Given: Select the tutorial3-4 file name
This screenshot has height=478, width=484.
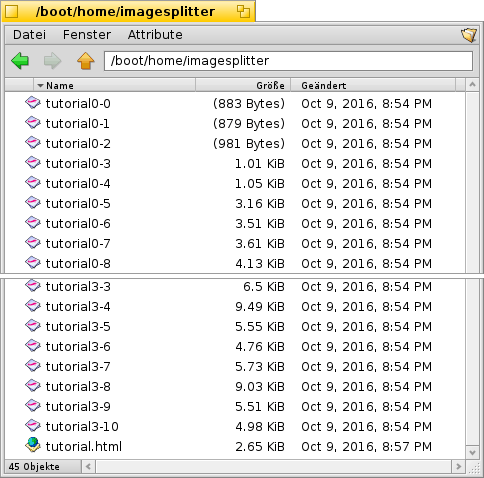Looking at the screenshot, I should [x=78, y=306].
